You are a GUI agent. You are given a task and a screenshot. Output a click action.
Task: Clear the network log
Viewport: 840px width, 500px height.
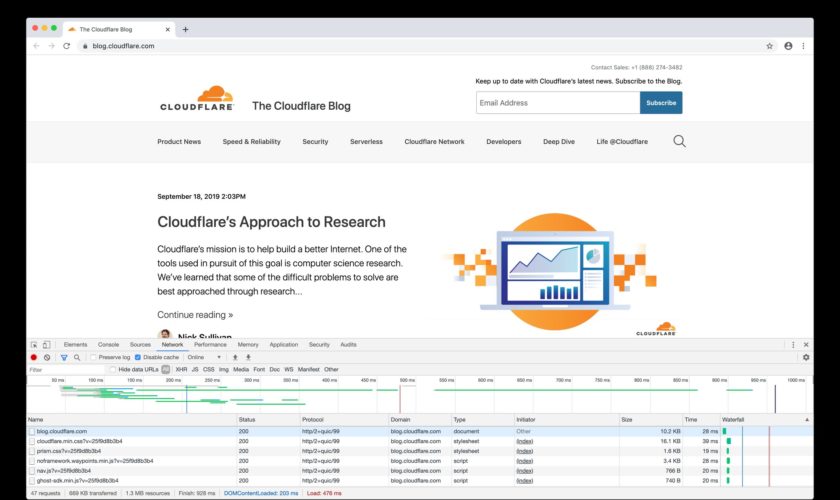[x=47, y=357]
